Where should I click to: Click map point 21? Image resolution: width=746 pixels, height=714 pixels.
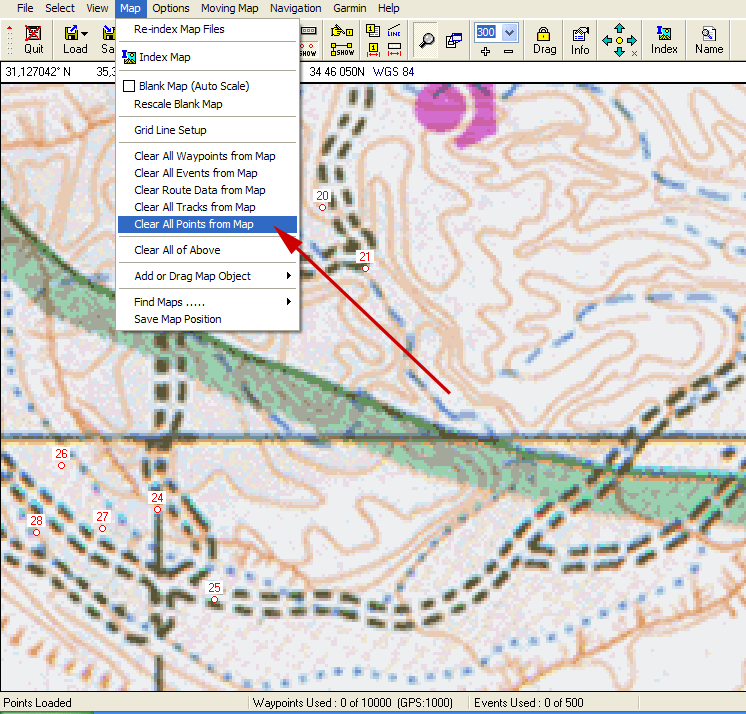click(365, 268)
